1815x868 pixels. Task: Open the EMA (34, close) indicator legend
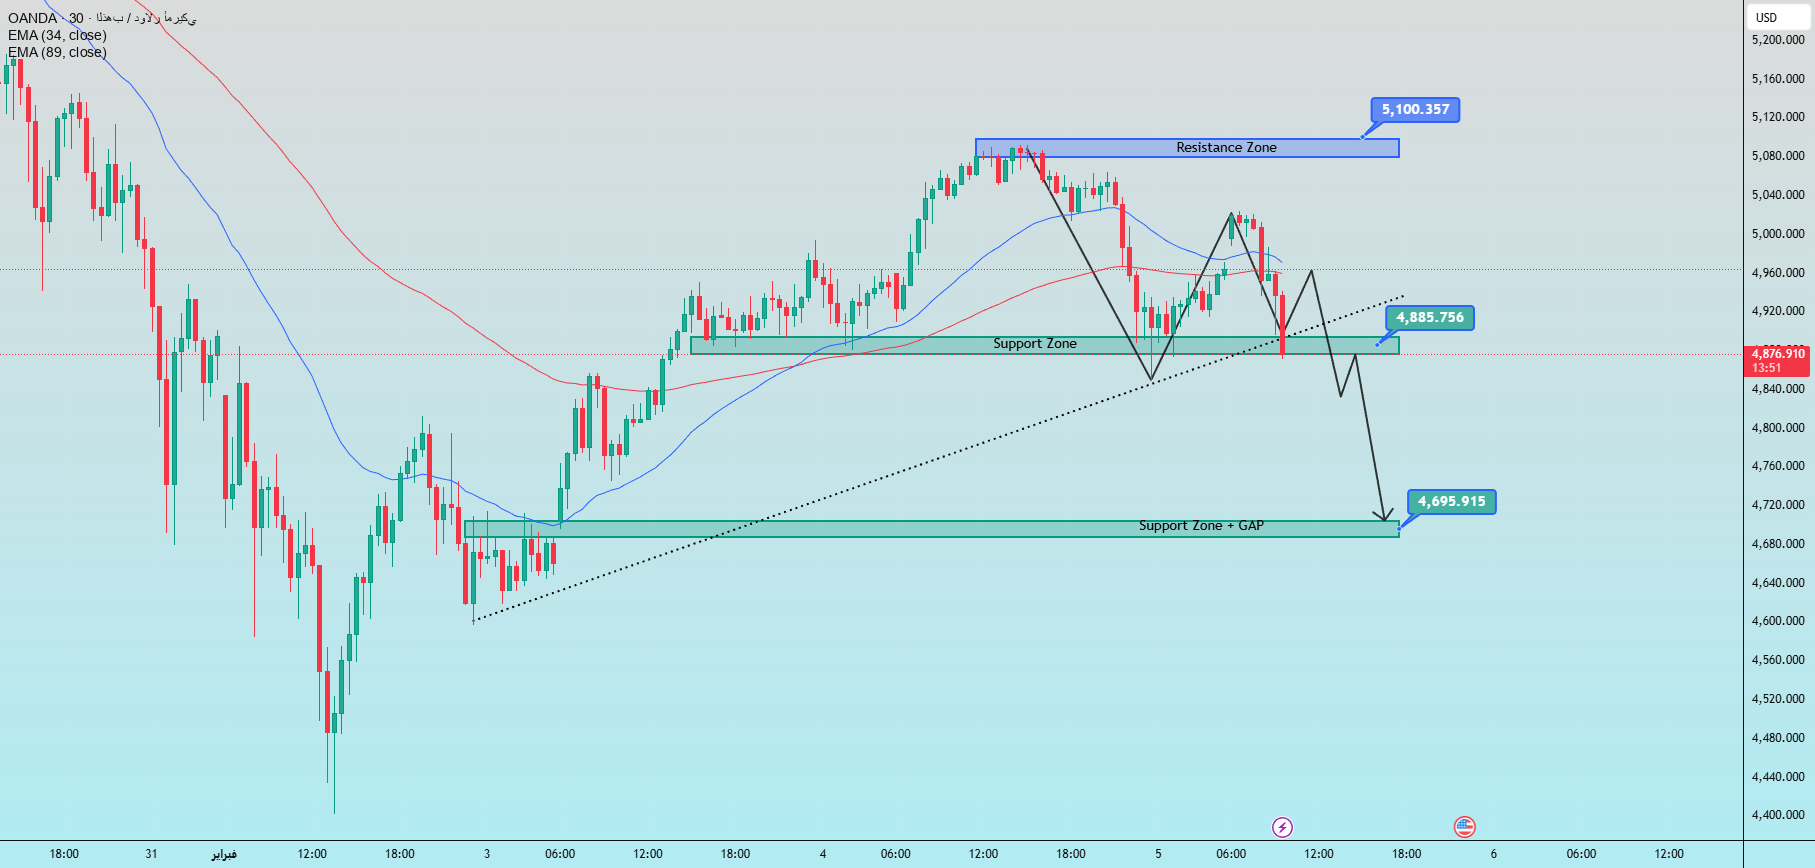[x=58, y=35]
